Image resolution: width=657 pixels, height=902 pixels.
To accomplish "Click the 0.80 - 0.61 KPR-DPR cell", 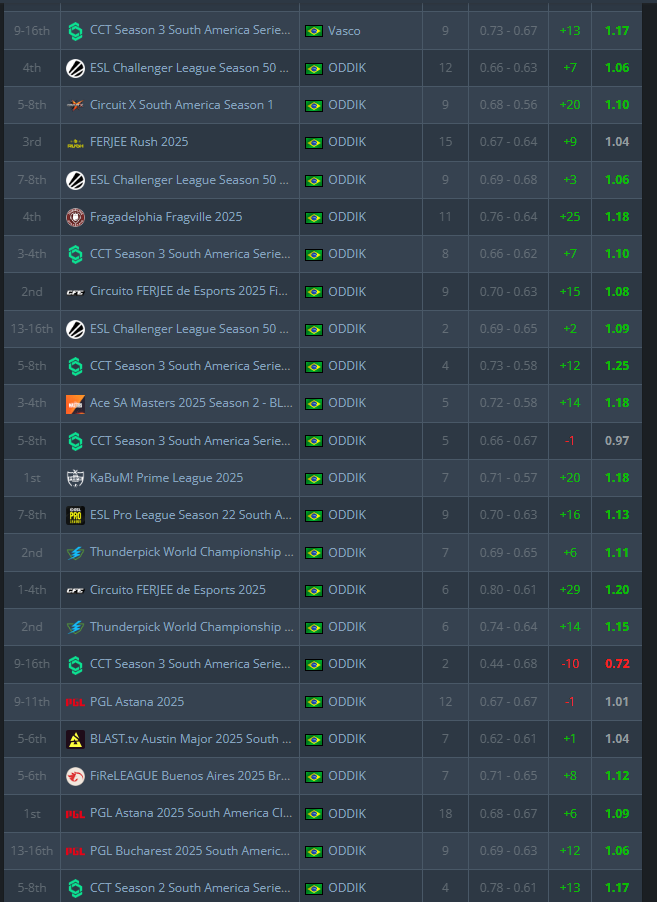I will (x=509, y=590).
